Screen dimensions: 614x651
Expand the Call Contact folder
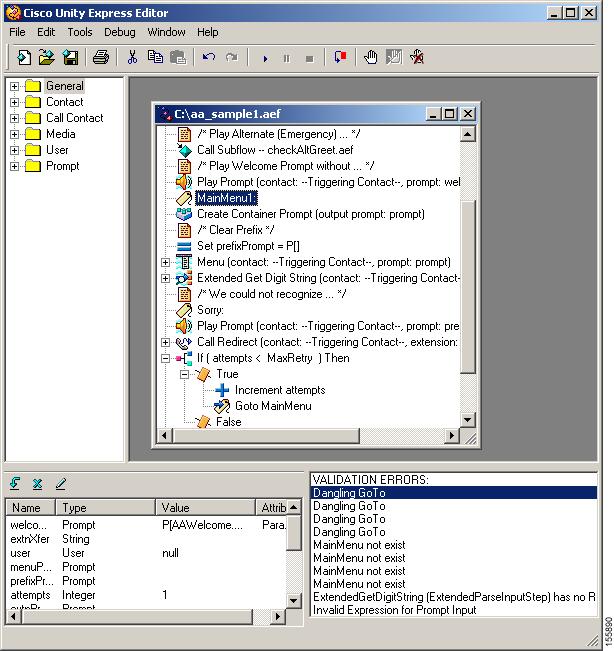(15, 118)
